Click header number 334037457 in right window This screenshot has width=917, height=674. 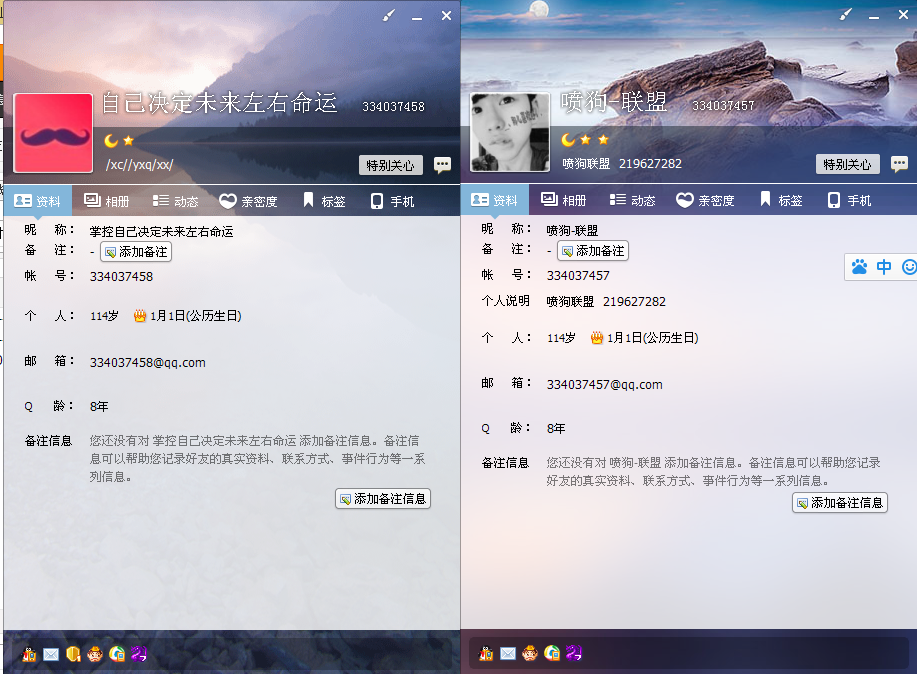pyautogui.click(x=723, y=105)
